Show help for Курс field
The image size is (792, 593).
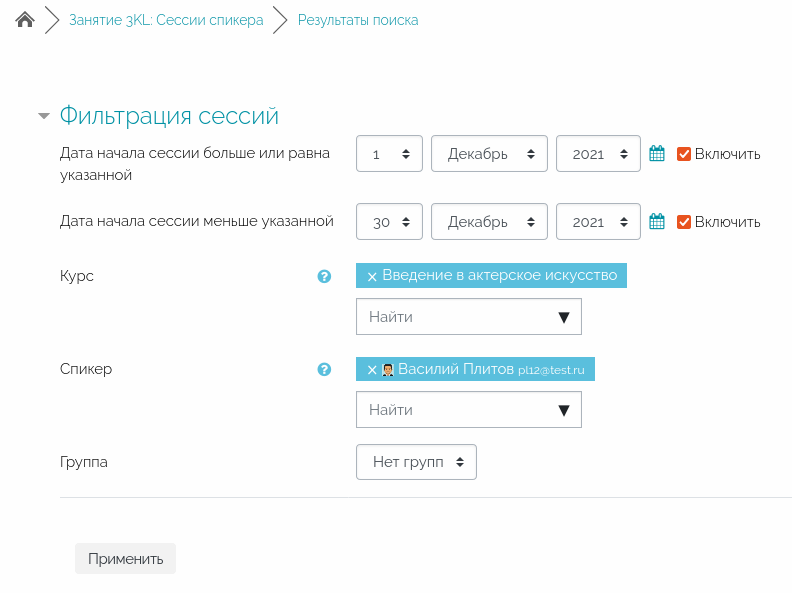click(324, 276)
